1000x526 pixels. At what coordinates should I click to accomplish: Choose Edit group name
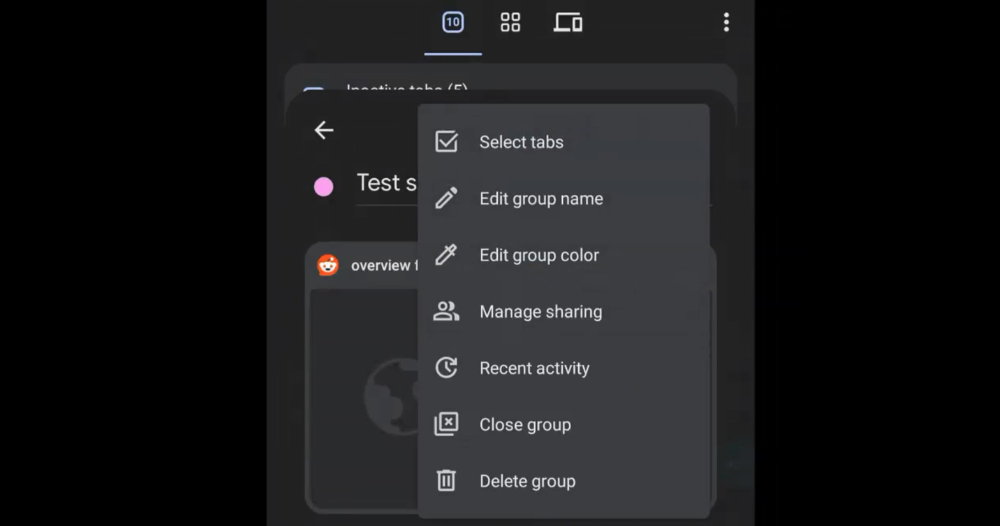[x=564, y=199]
